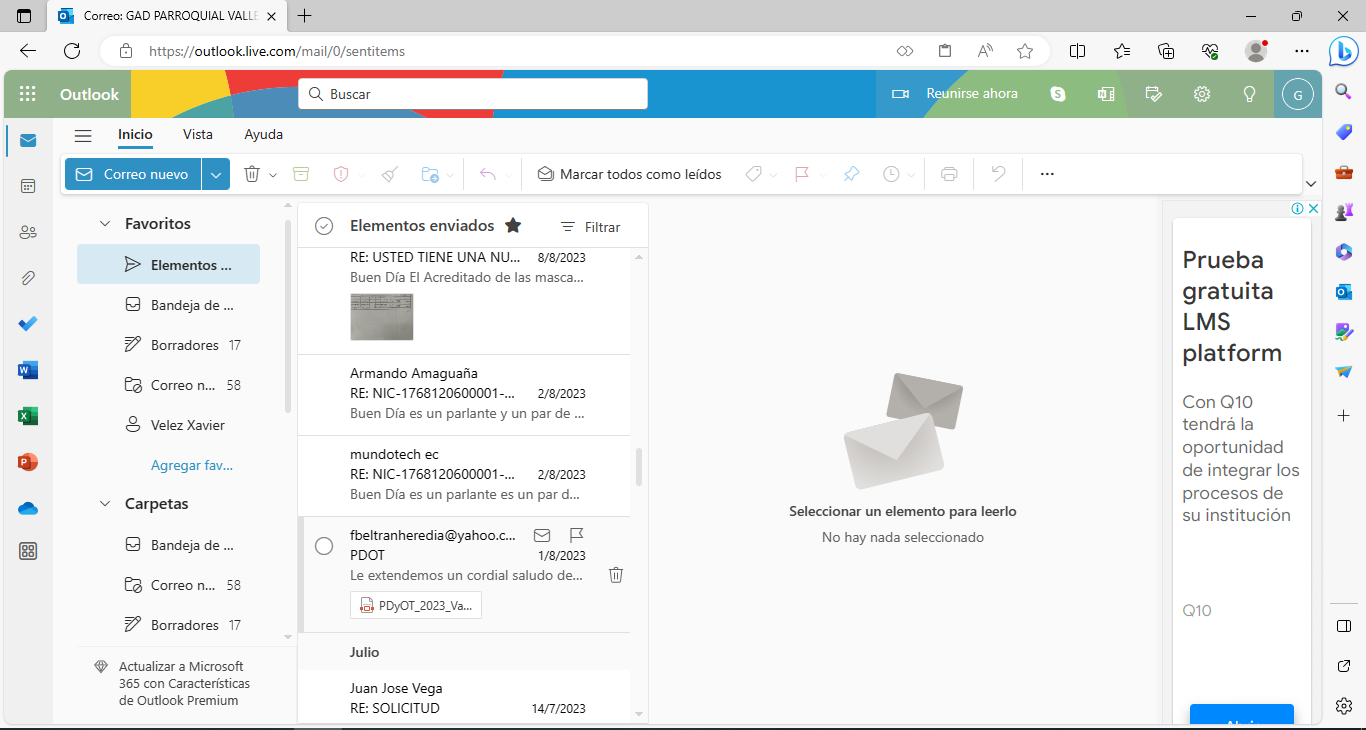The width and height of the screenshot is (1366, 730).
Task: Open the Skype icon in header
Action: click(x=1058, y=94)
